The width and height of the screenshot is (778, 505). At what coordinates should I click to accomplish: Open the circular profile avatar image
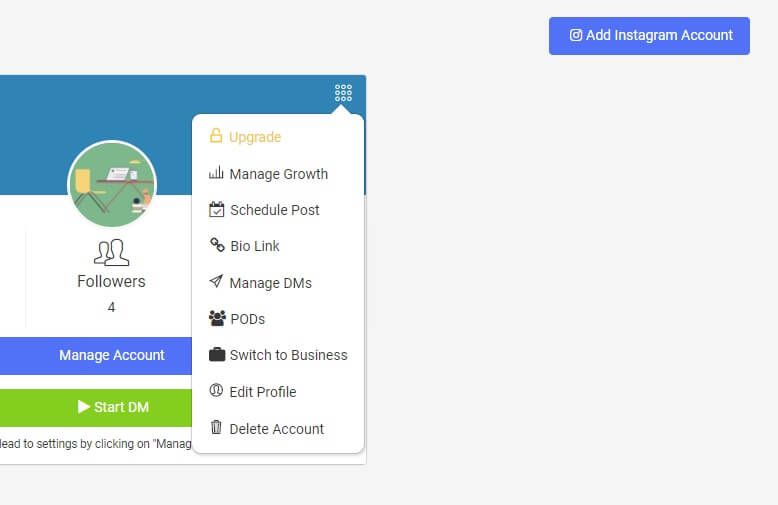[112, 185]
